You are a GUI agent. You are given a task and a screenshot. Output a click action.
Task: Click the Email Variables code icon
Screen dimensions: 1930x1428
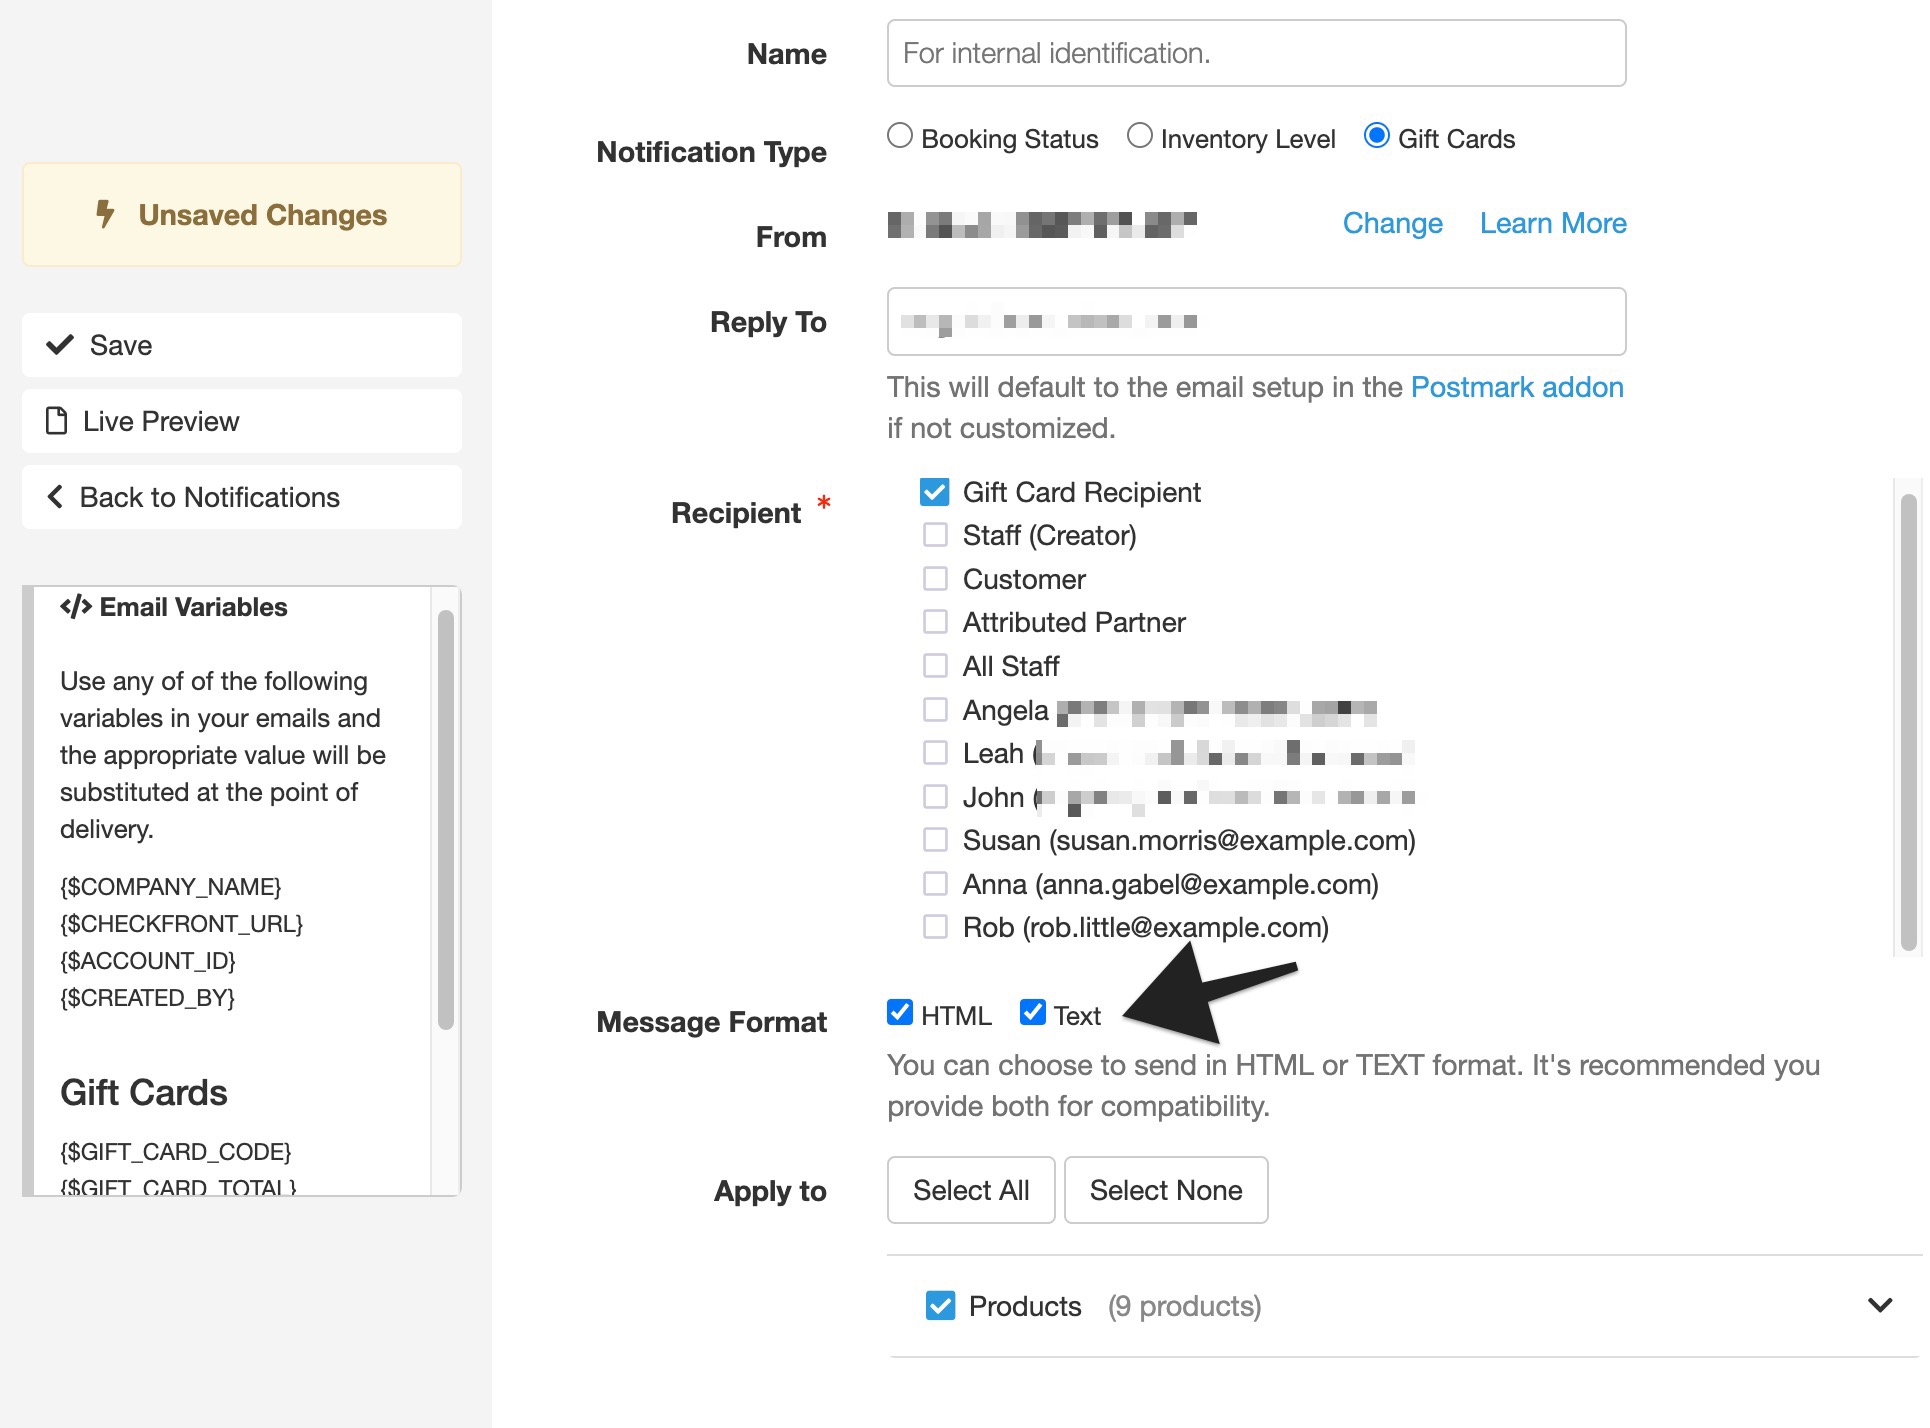click(76, 607)
